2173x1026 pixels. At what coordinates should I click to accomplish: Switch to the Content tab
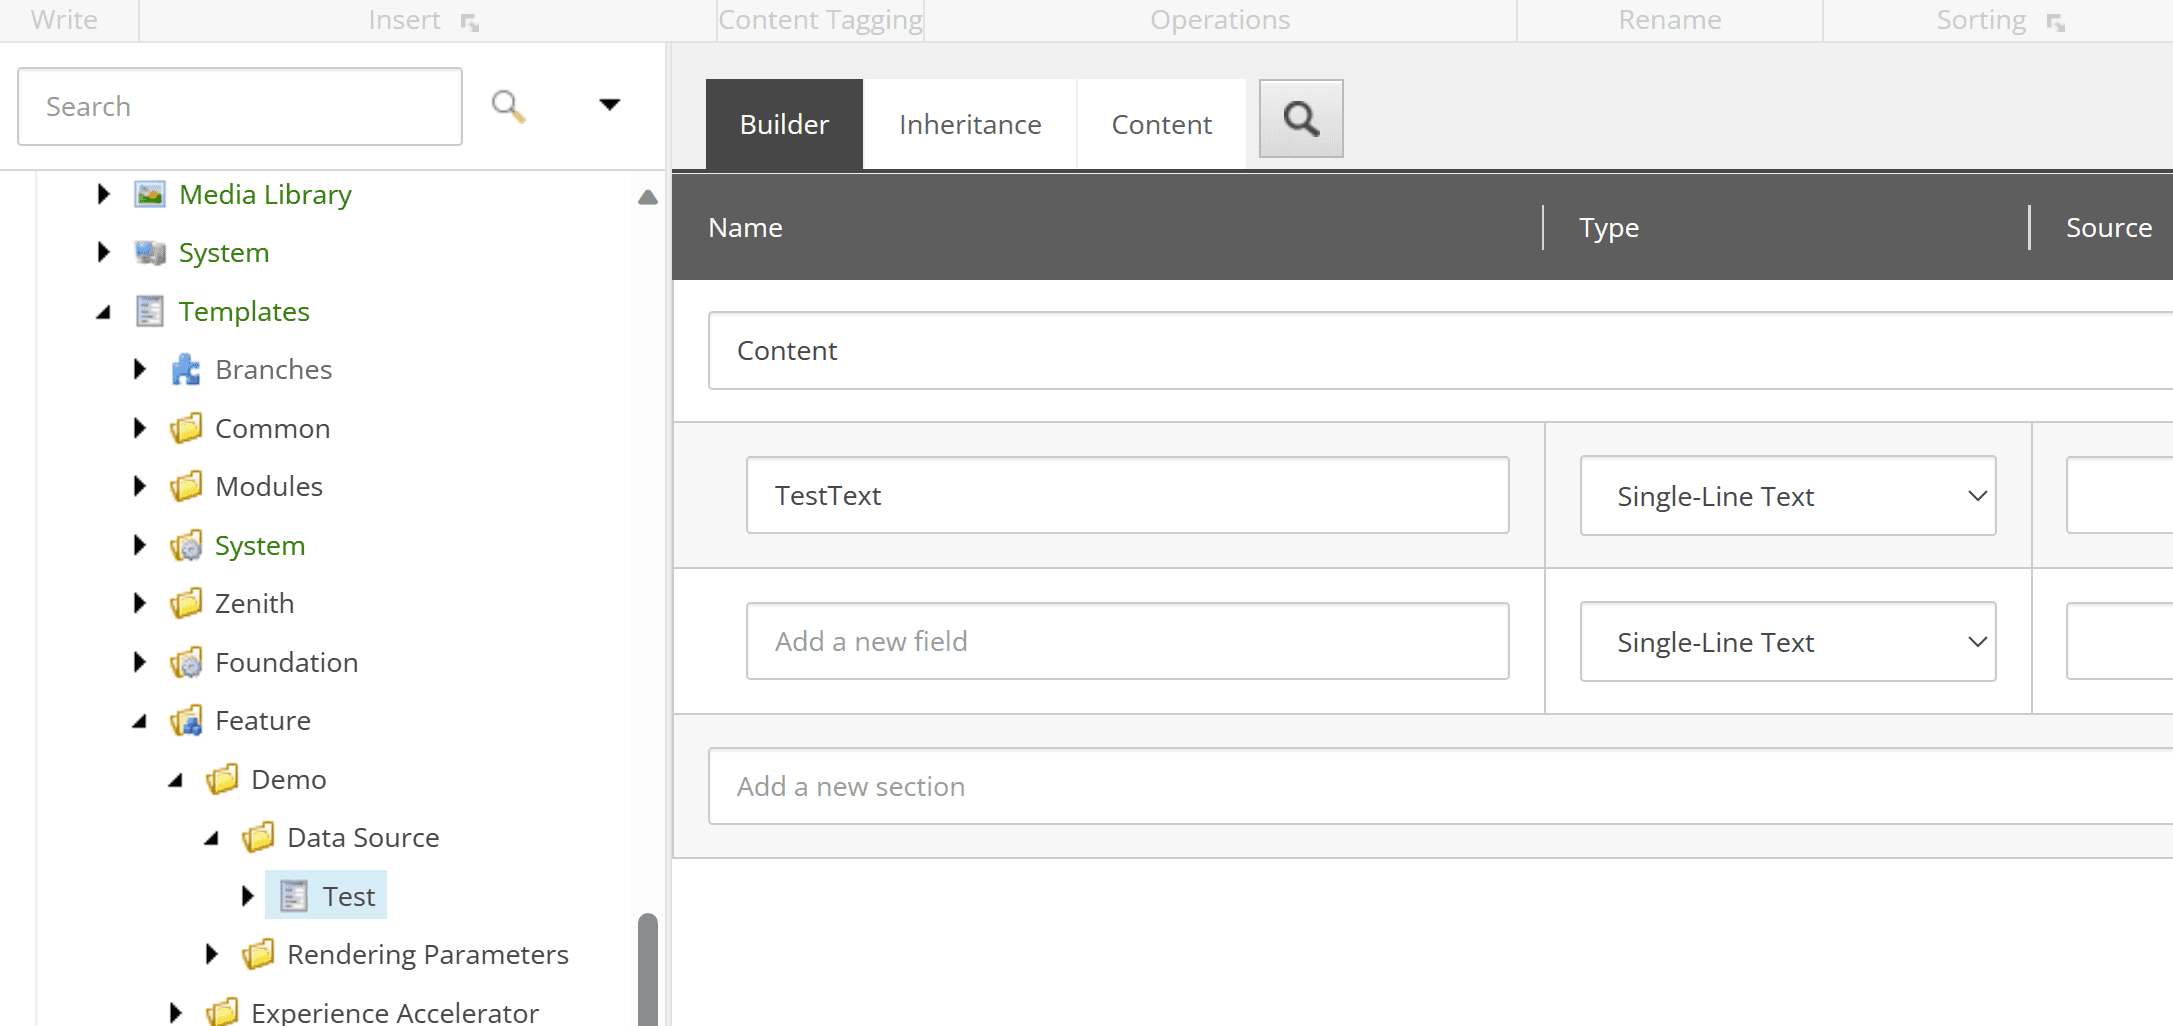click(x=1161, y=125)
